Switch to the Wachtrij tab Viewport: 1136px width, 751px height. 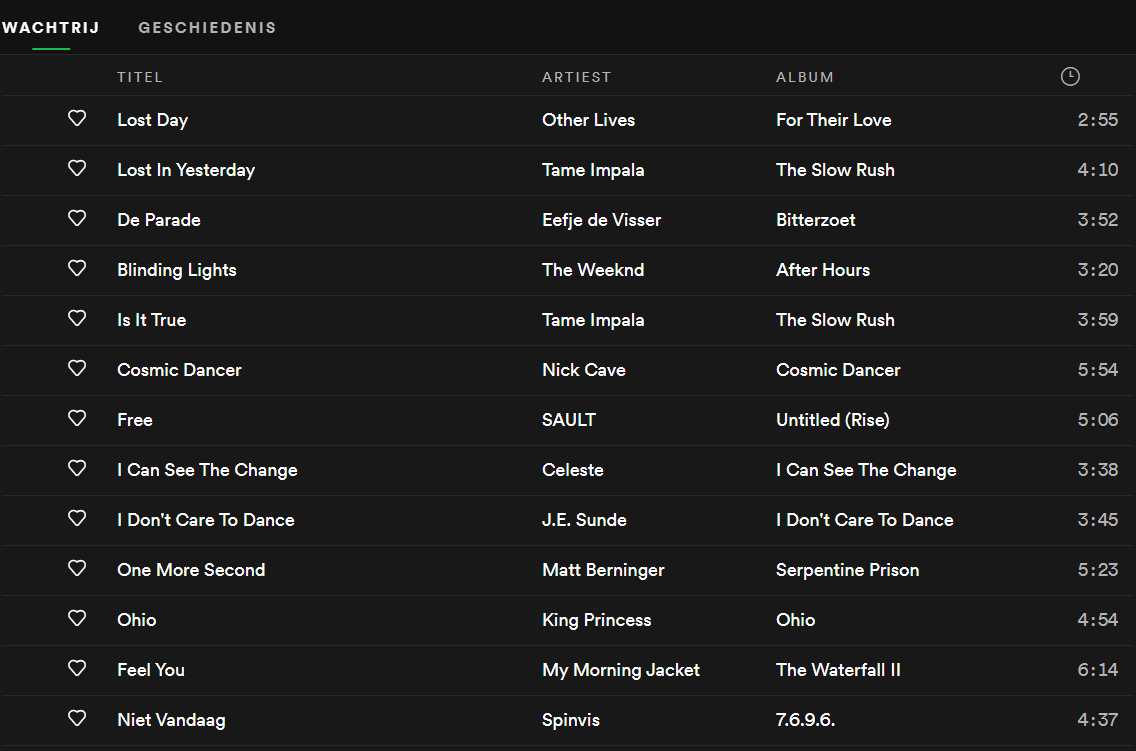coord(51,28)
